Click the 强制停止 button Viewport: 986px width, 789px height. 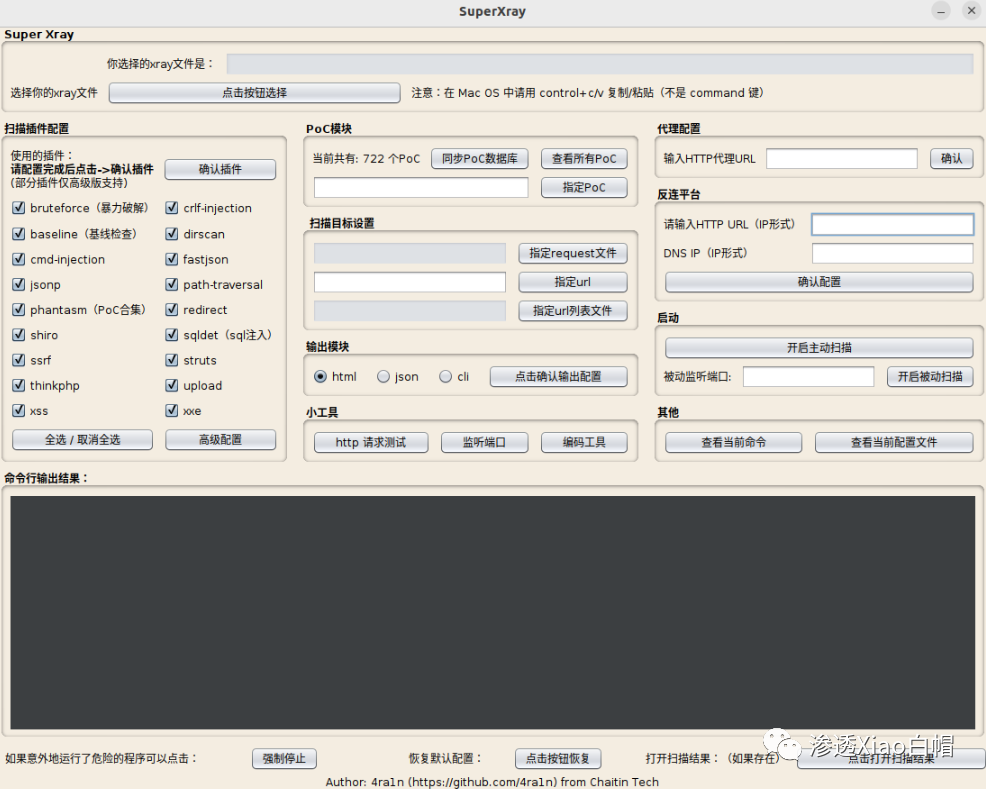click(x=284, y=759)
